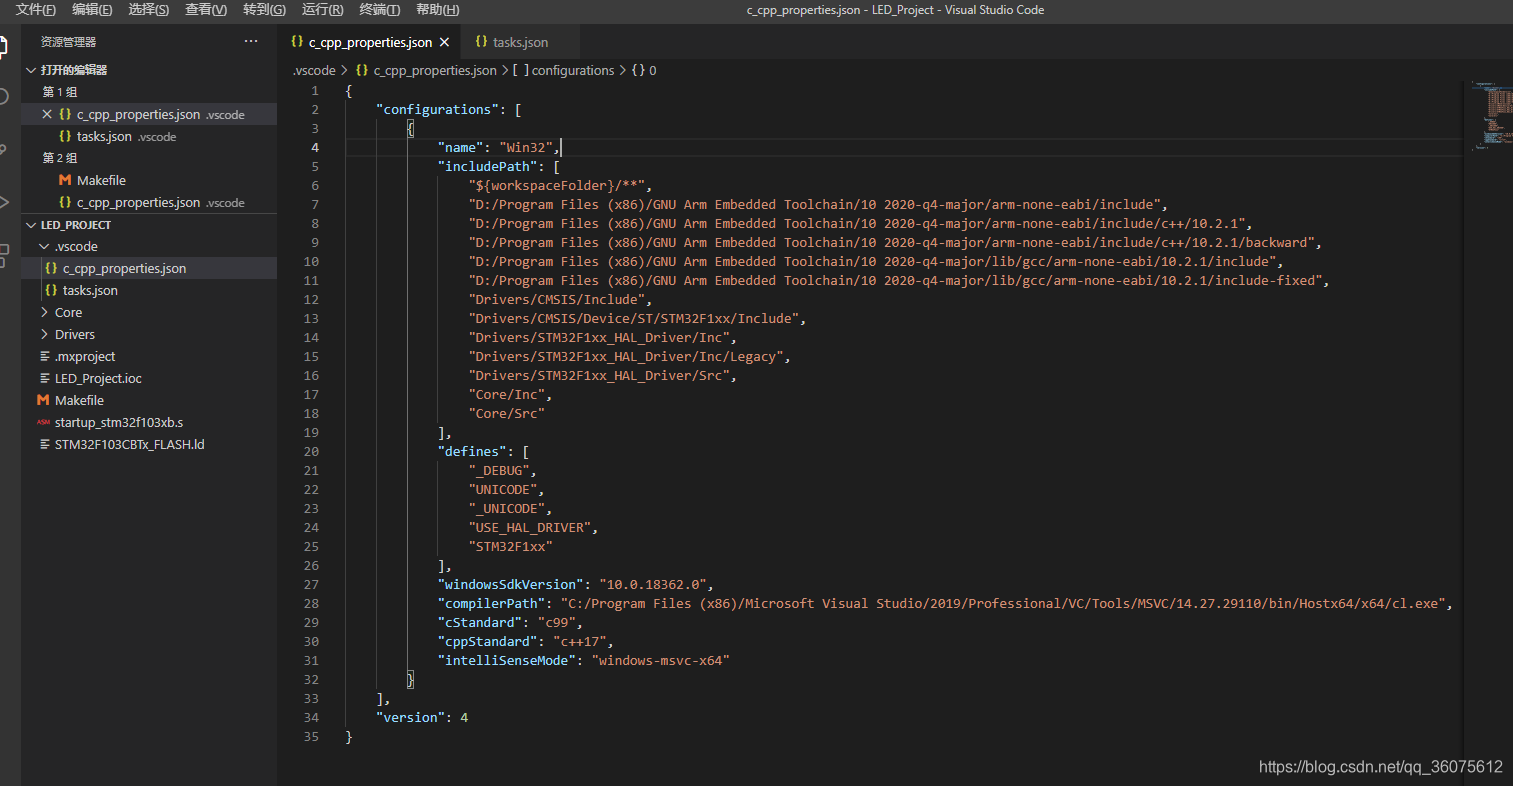Open the 帮助(H) menu
The height and width of the screenshot is (786, 1513).
pos(438,10)
